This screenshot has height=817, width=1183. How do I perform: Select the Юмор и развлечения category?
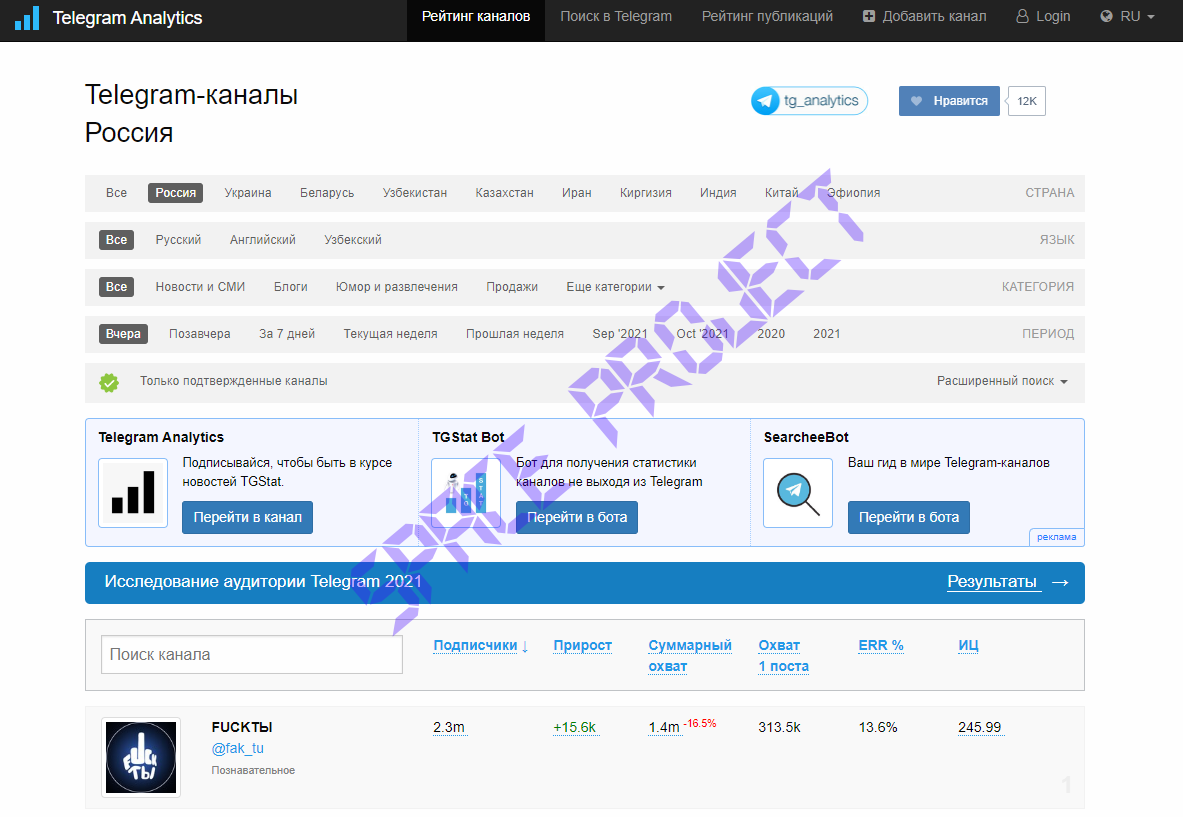point(397,287)
